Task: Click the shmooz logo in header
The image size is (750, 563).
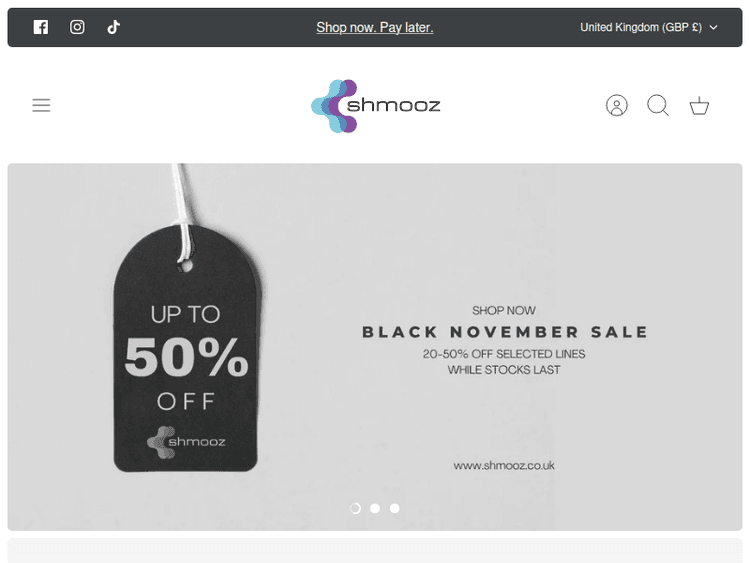Action: (375, 105)
